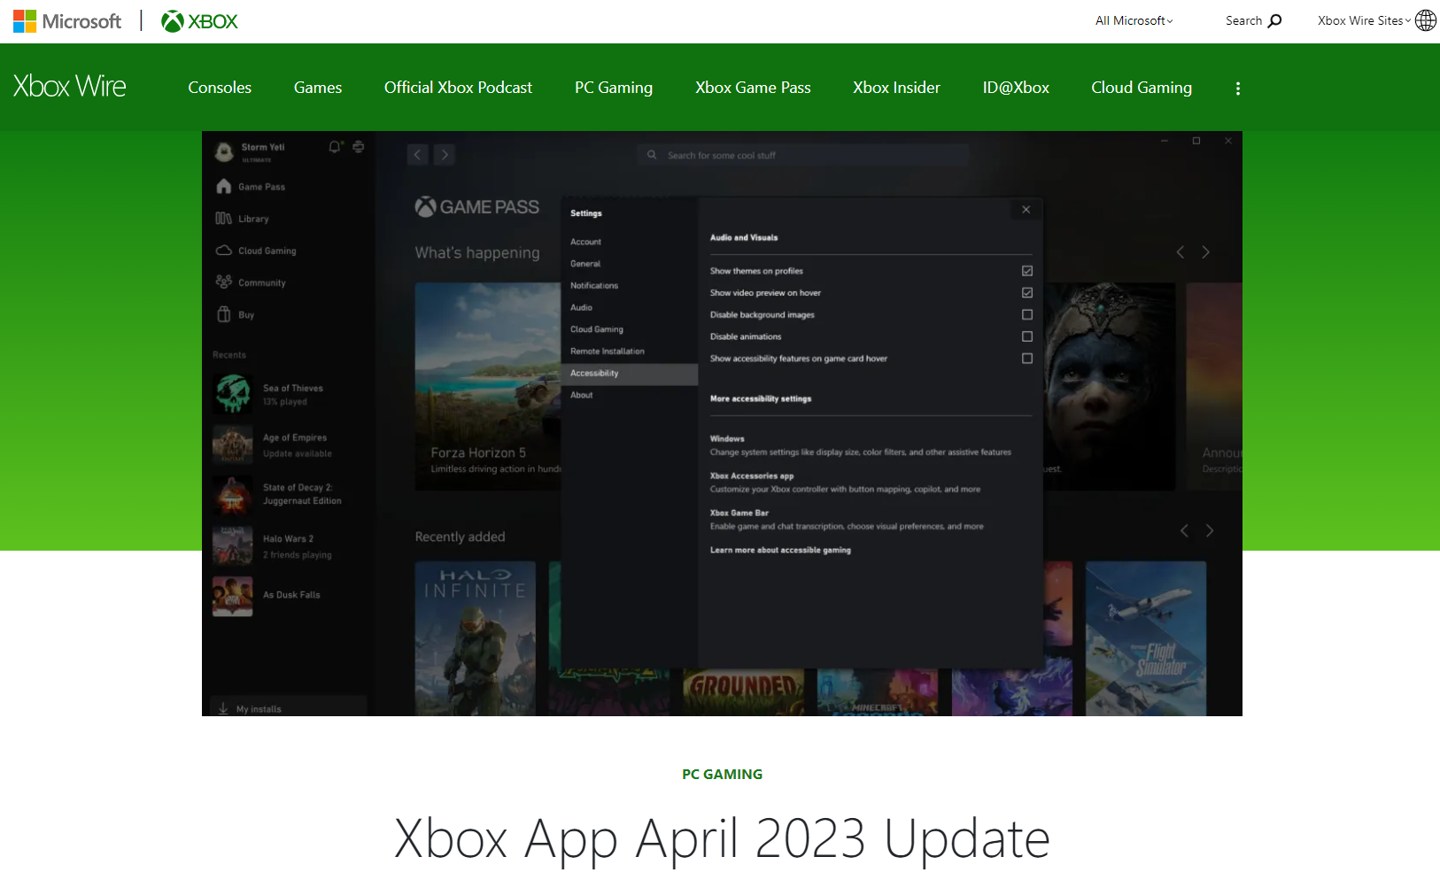Click the globe icon for Xbox Wire Sites
Screen dimensions: 1440x880
click(x=1426, y=21)
